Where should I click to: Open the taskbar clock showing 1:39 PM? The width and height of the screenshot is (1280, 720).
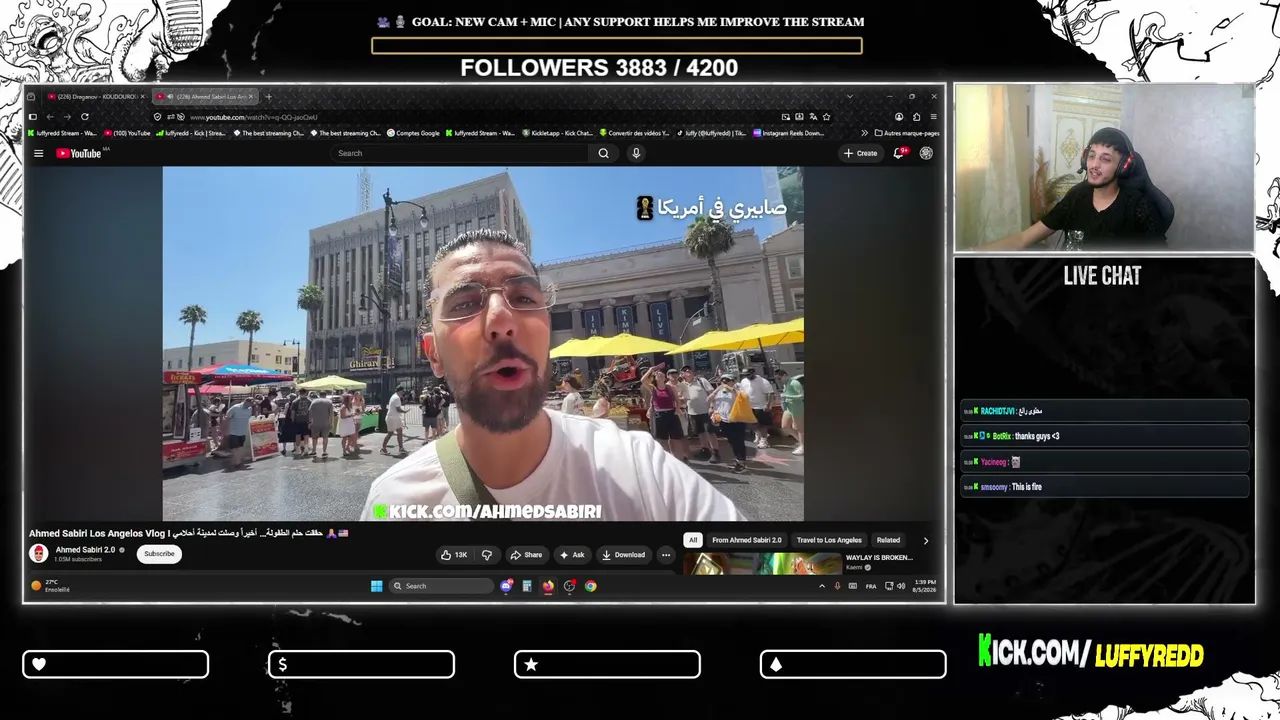pyautogui.click(x=924, y=586)
